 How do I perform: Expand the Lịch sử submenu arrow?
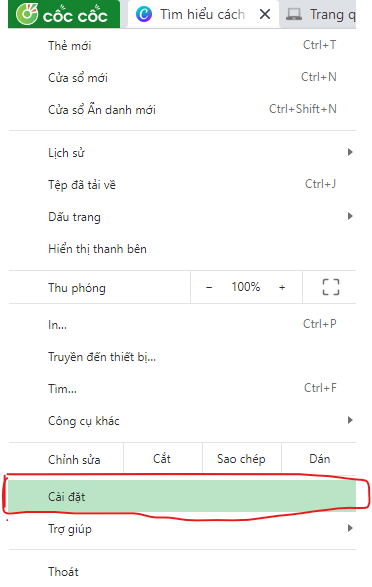350,152
